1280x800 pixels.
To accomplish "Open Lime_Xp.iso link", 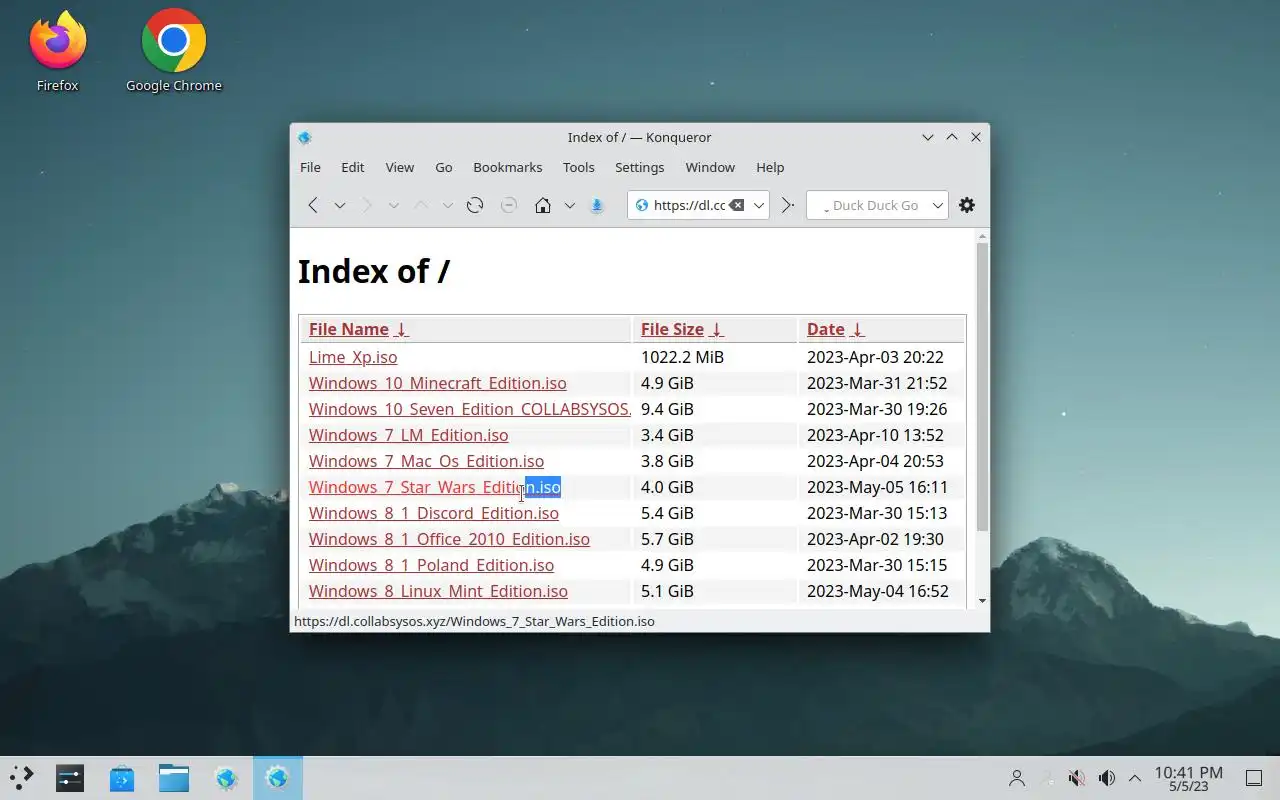I will [x=353, y=357].
